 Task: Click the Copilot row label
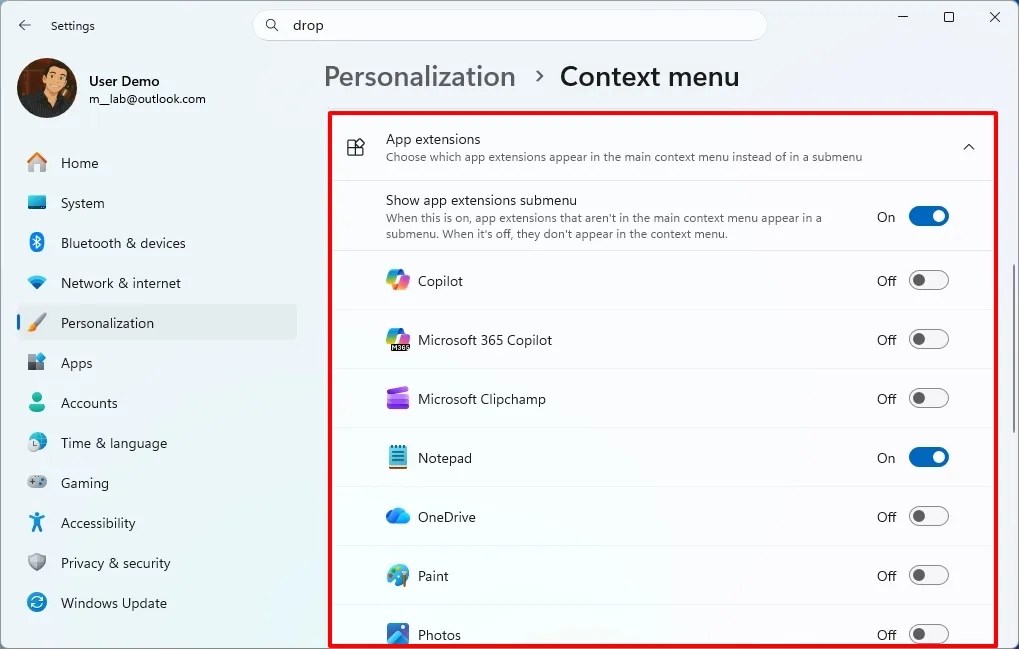coord(440,281)
